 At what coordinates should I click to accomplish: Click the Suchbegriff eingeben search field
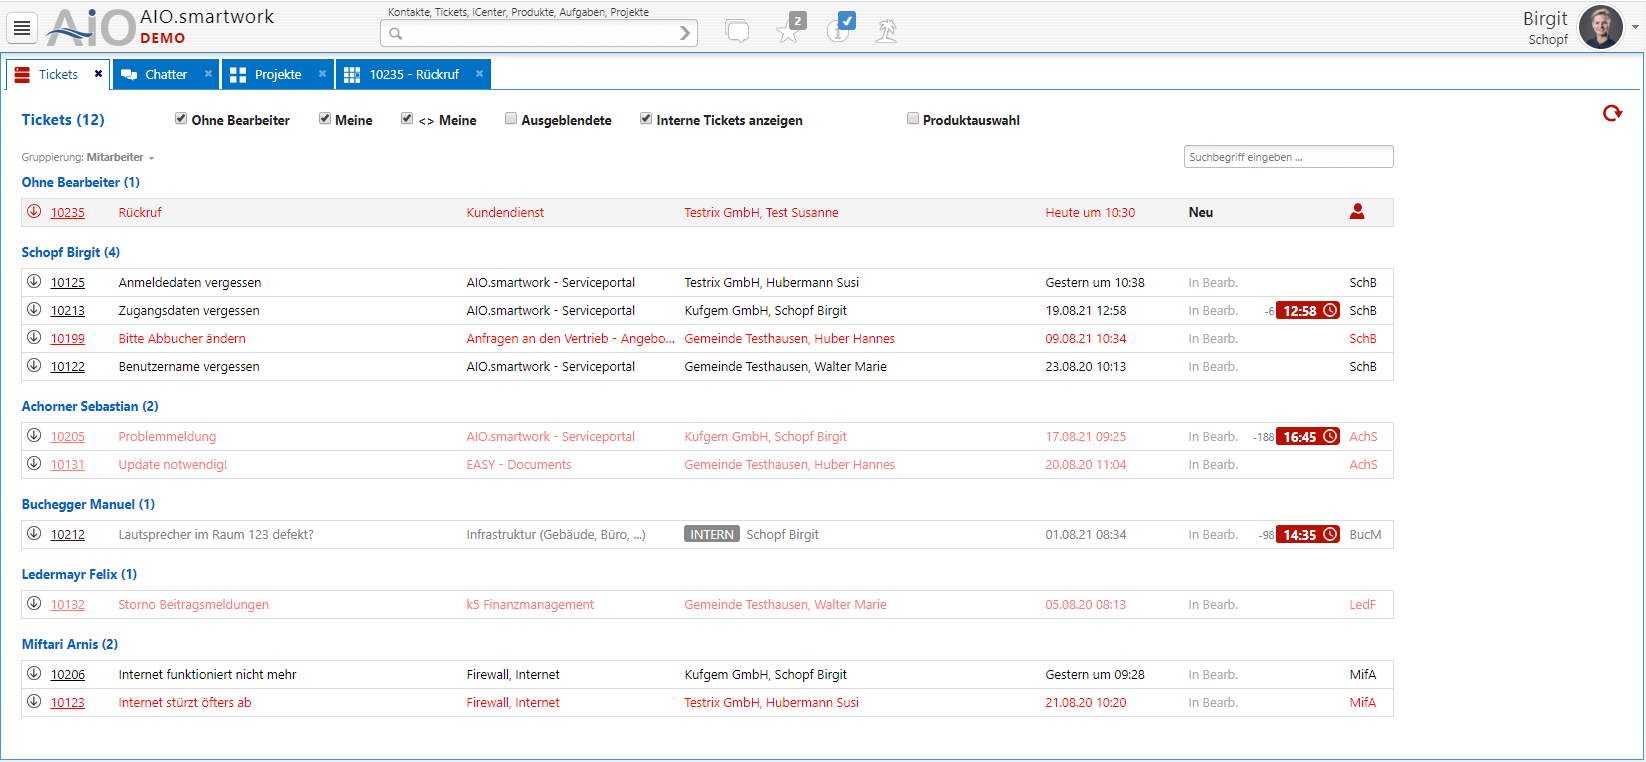(x=1288, y=157)
